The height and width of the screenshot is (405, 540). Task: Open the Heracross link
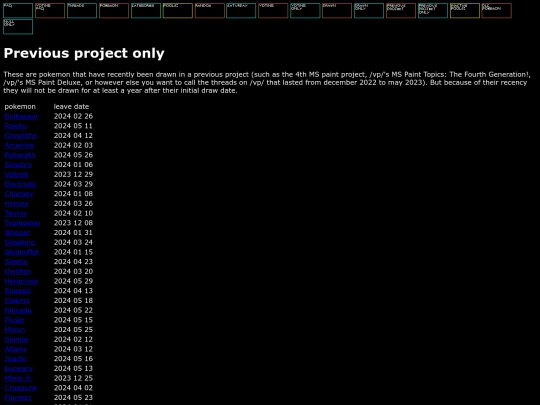pyautogui.click(x=21, y=281)
